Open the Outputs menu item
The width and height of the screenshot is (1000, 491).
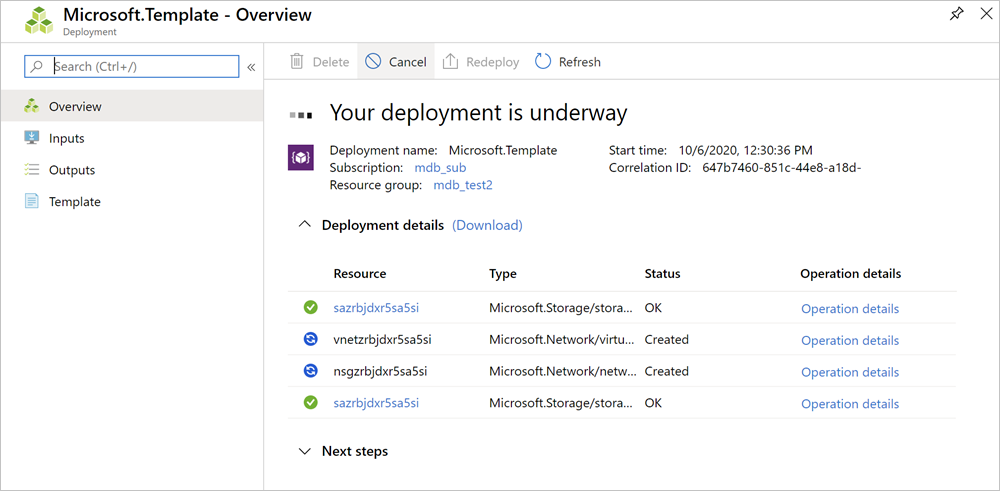[x=72, y=170]
